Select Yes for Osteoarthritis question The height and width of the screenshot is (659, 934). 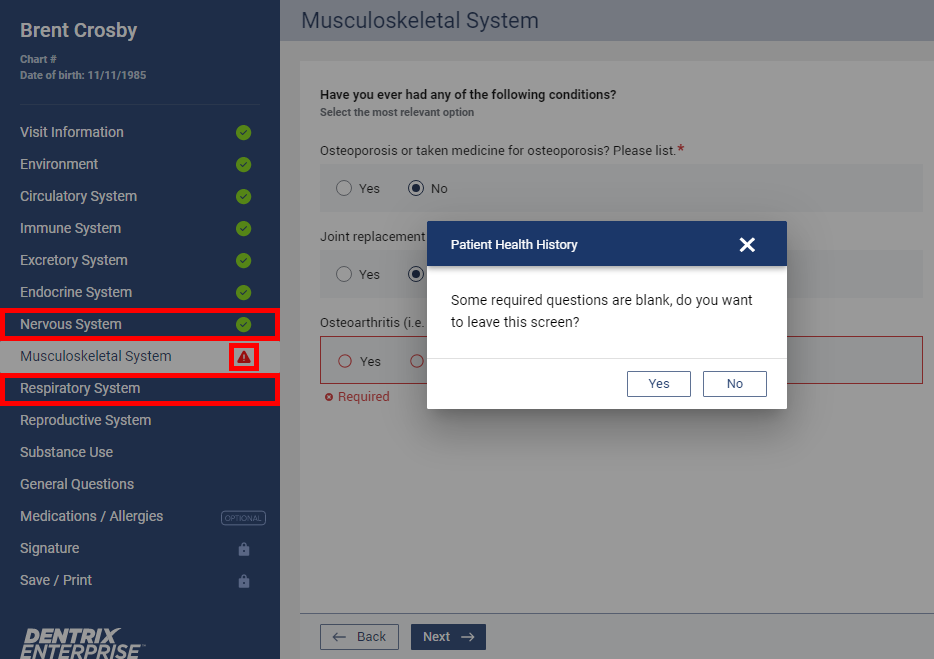pyautogui.click(x=346, y=361)
